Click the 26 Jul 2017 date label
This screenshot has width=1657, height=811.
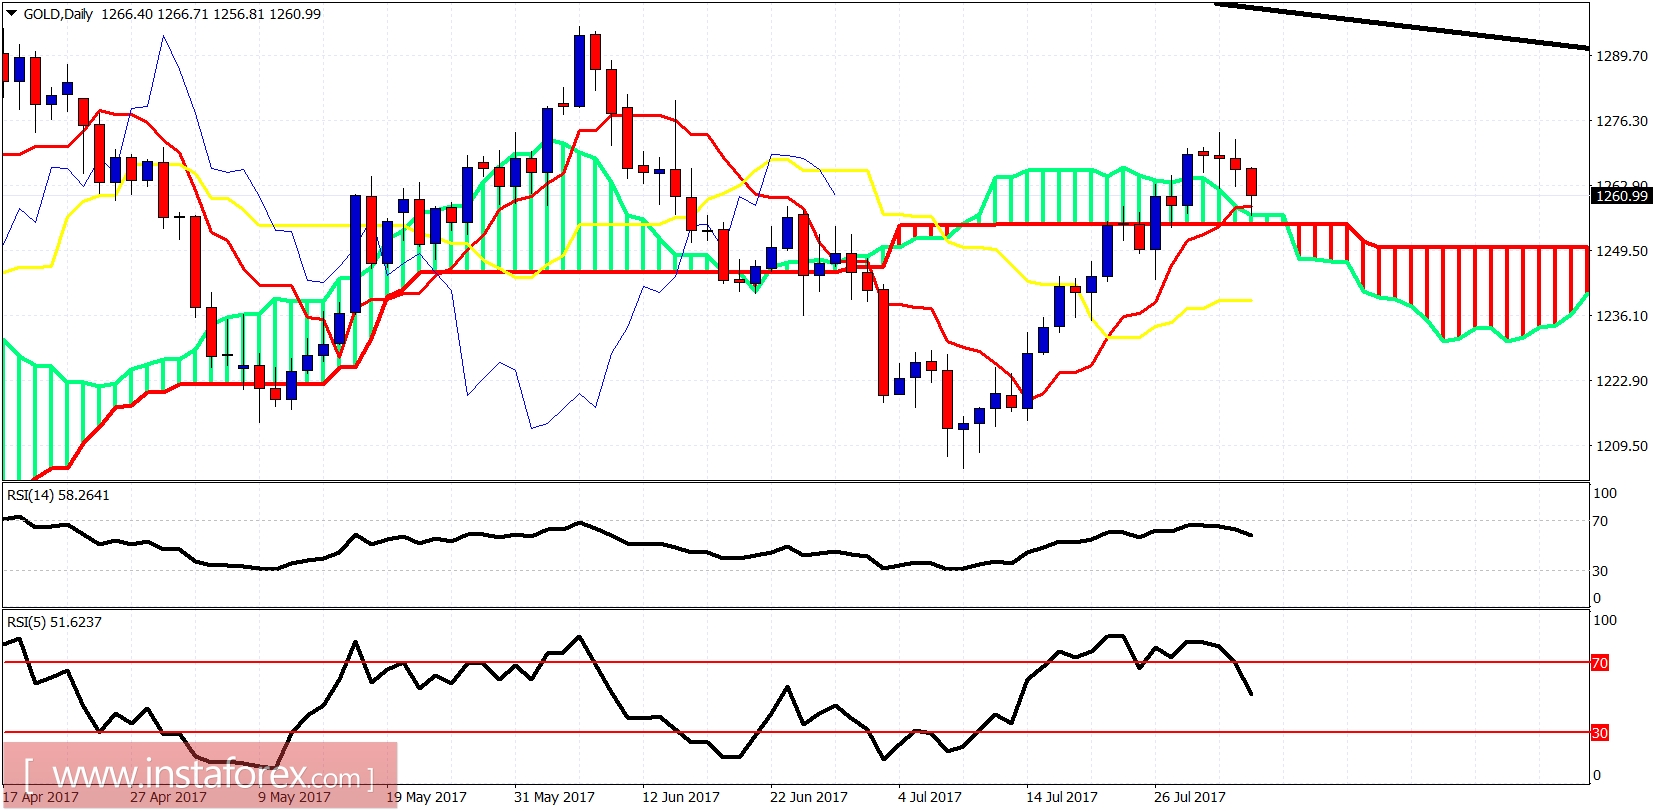[1189, 797]
